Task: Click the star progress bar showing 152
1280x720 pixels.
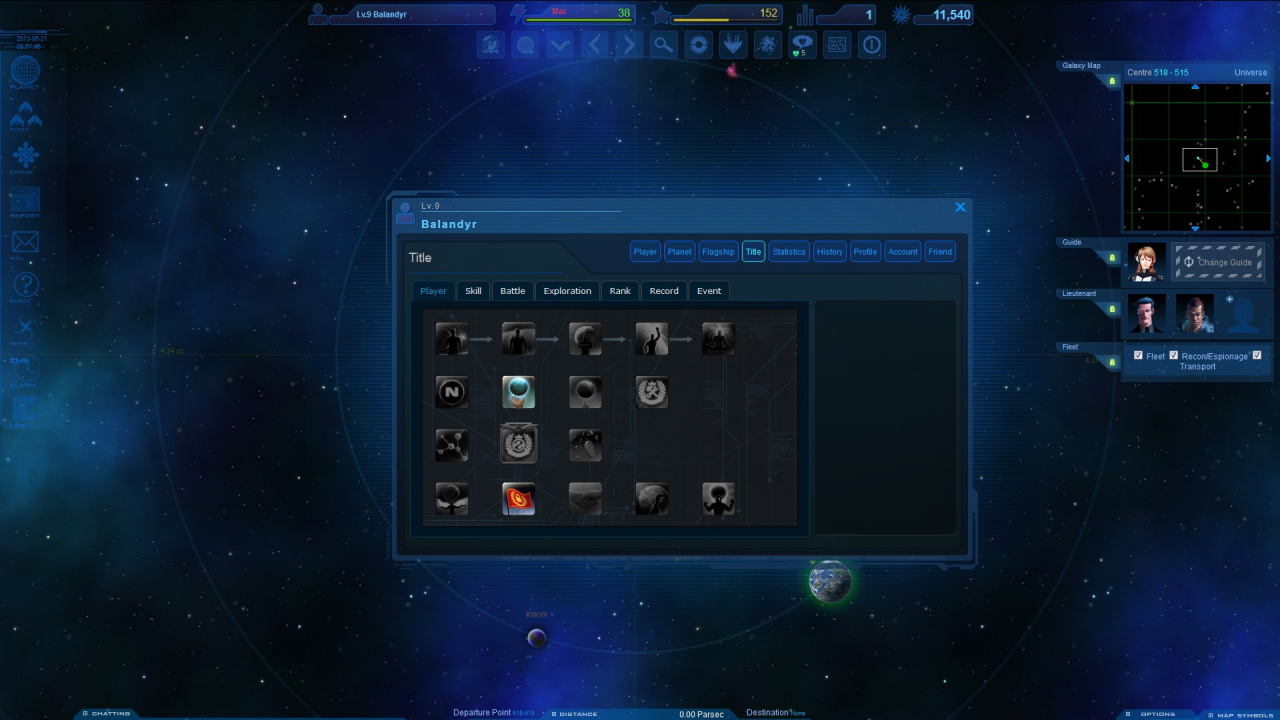Action: pos(726,15)
